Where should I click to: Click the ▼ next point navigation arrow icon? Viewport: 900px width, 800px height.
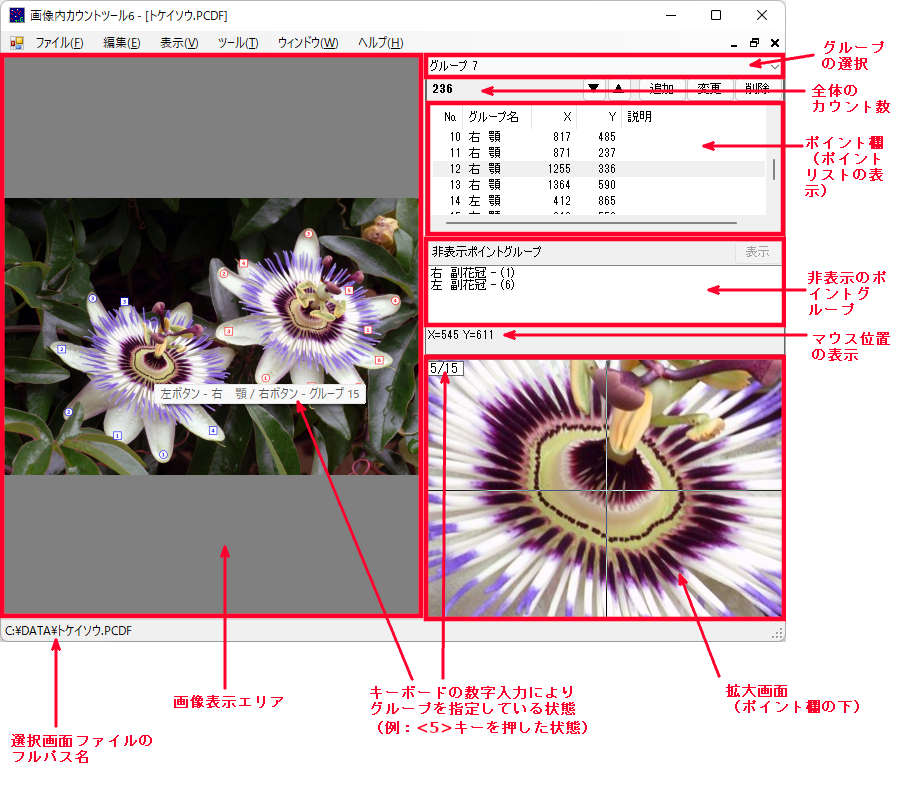(594, 88)
